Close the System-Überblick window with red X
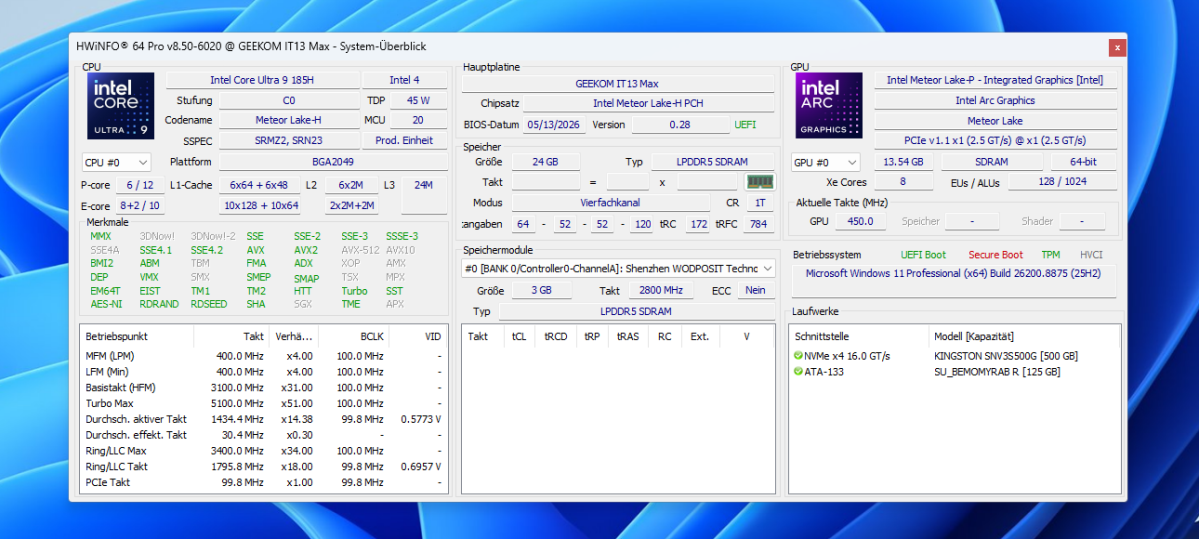 tap(1117, 47)
